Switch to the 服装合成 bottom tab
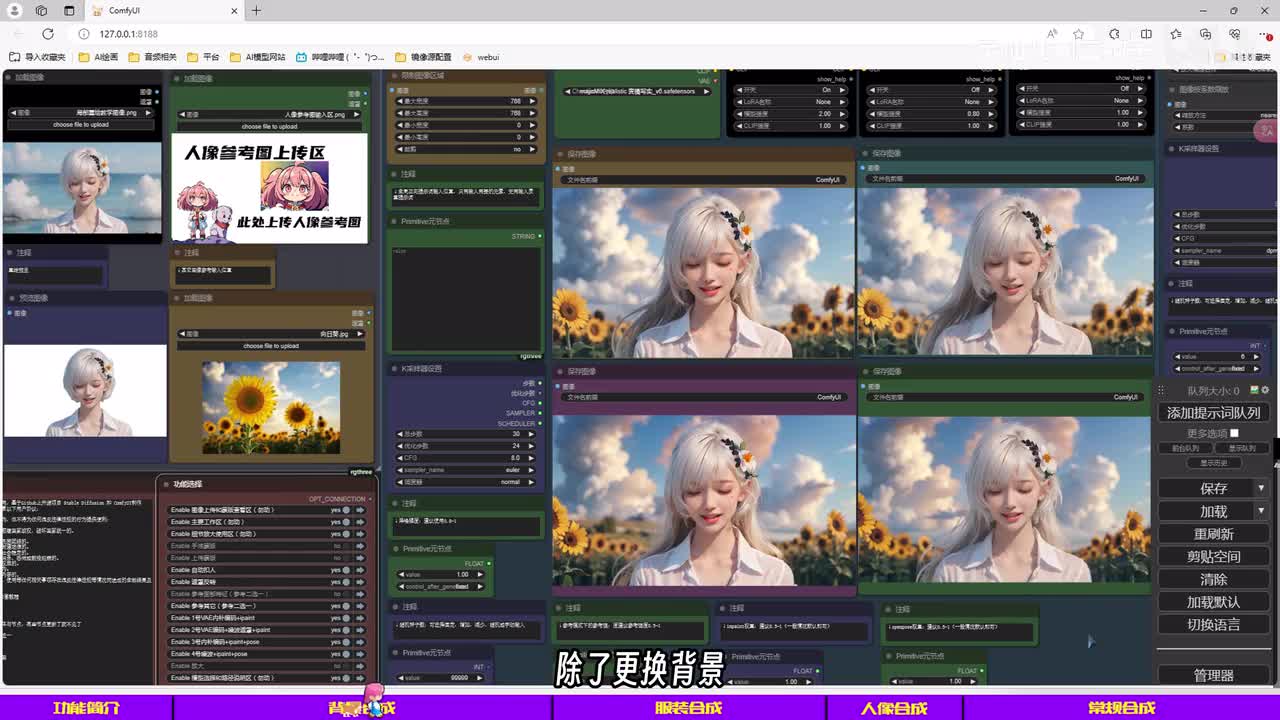This screenshot has width=1280, height=720. [688, 708]
